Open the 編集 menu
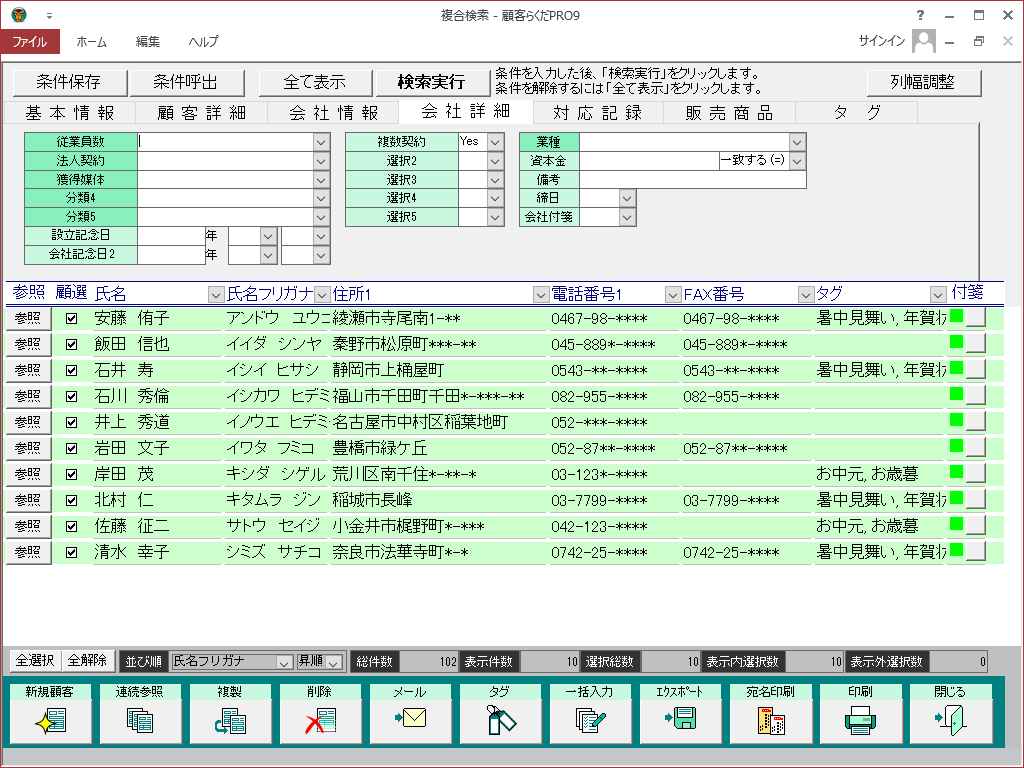 [148, 41]
